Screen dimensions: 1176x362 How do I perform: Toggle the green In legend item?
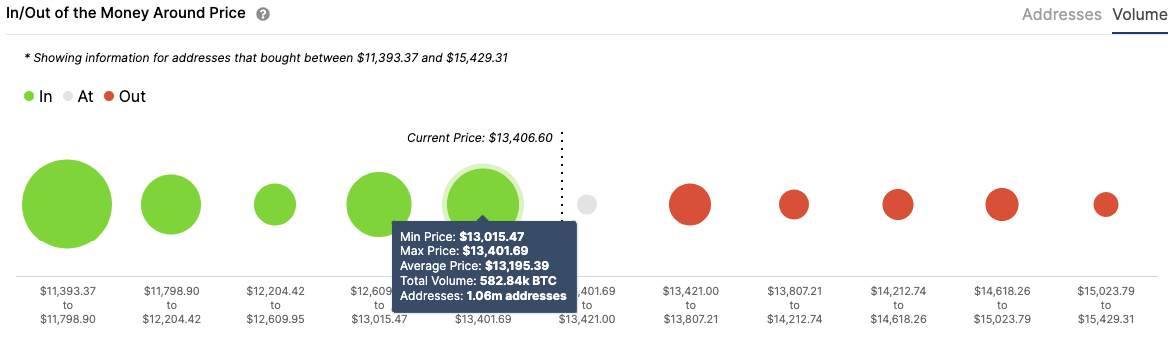pyautogui.click(x=38, y=96)
